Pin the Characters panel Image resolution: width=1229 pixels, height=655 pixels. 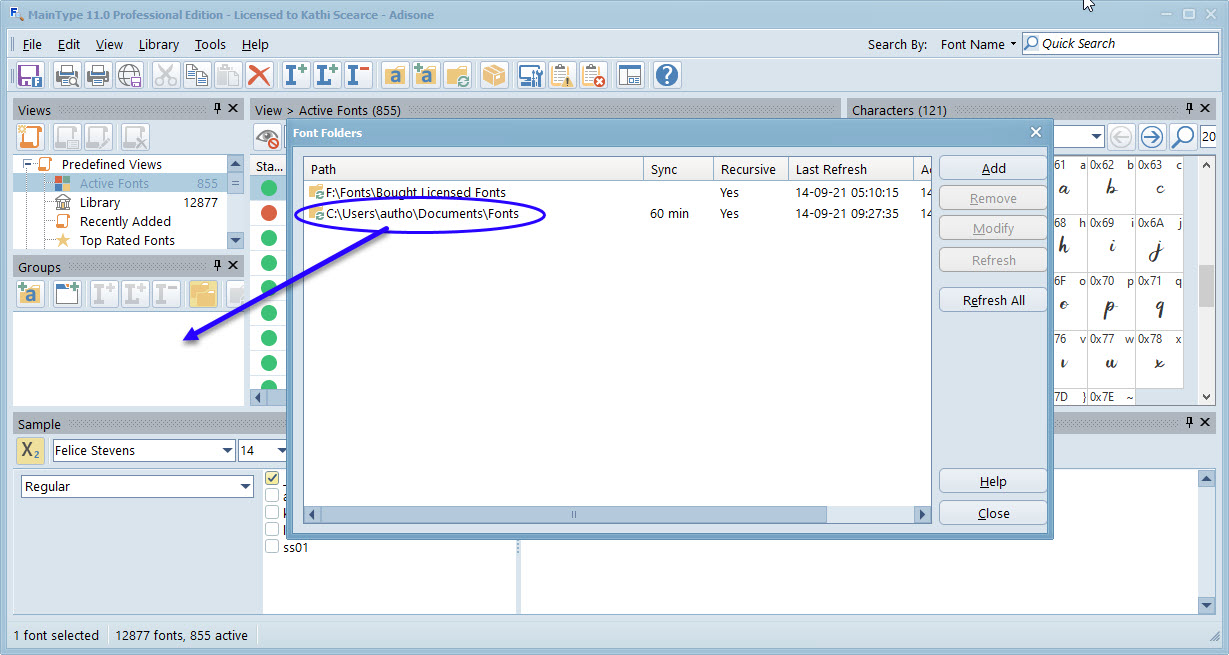(1190, 109)
